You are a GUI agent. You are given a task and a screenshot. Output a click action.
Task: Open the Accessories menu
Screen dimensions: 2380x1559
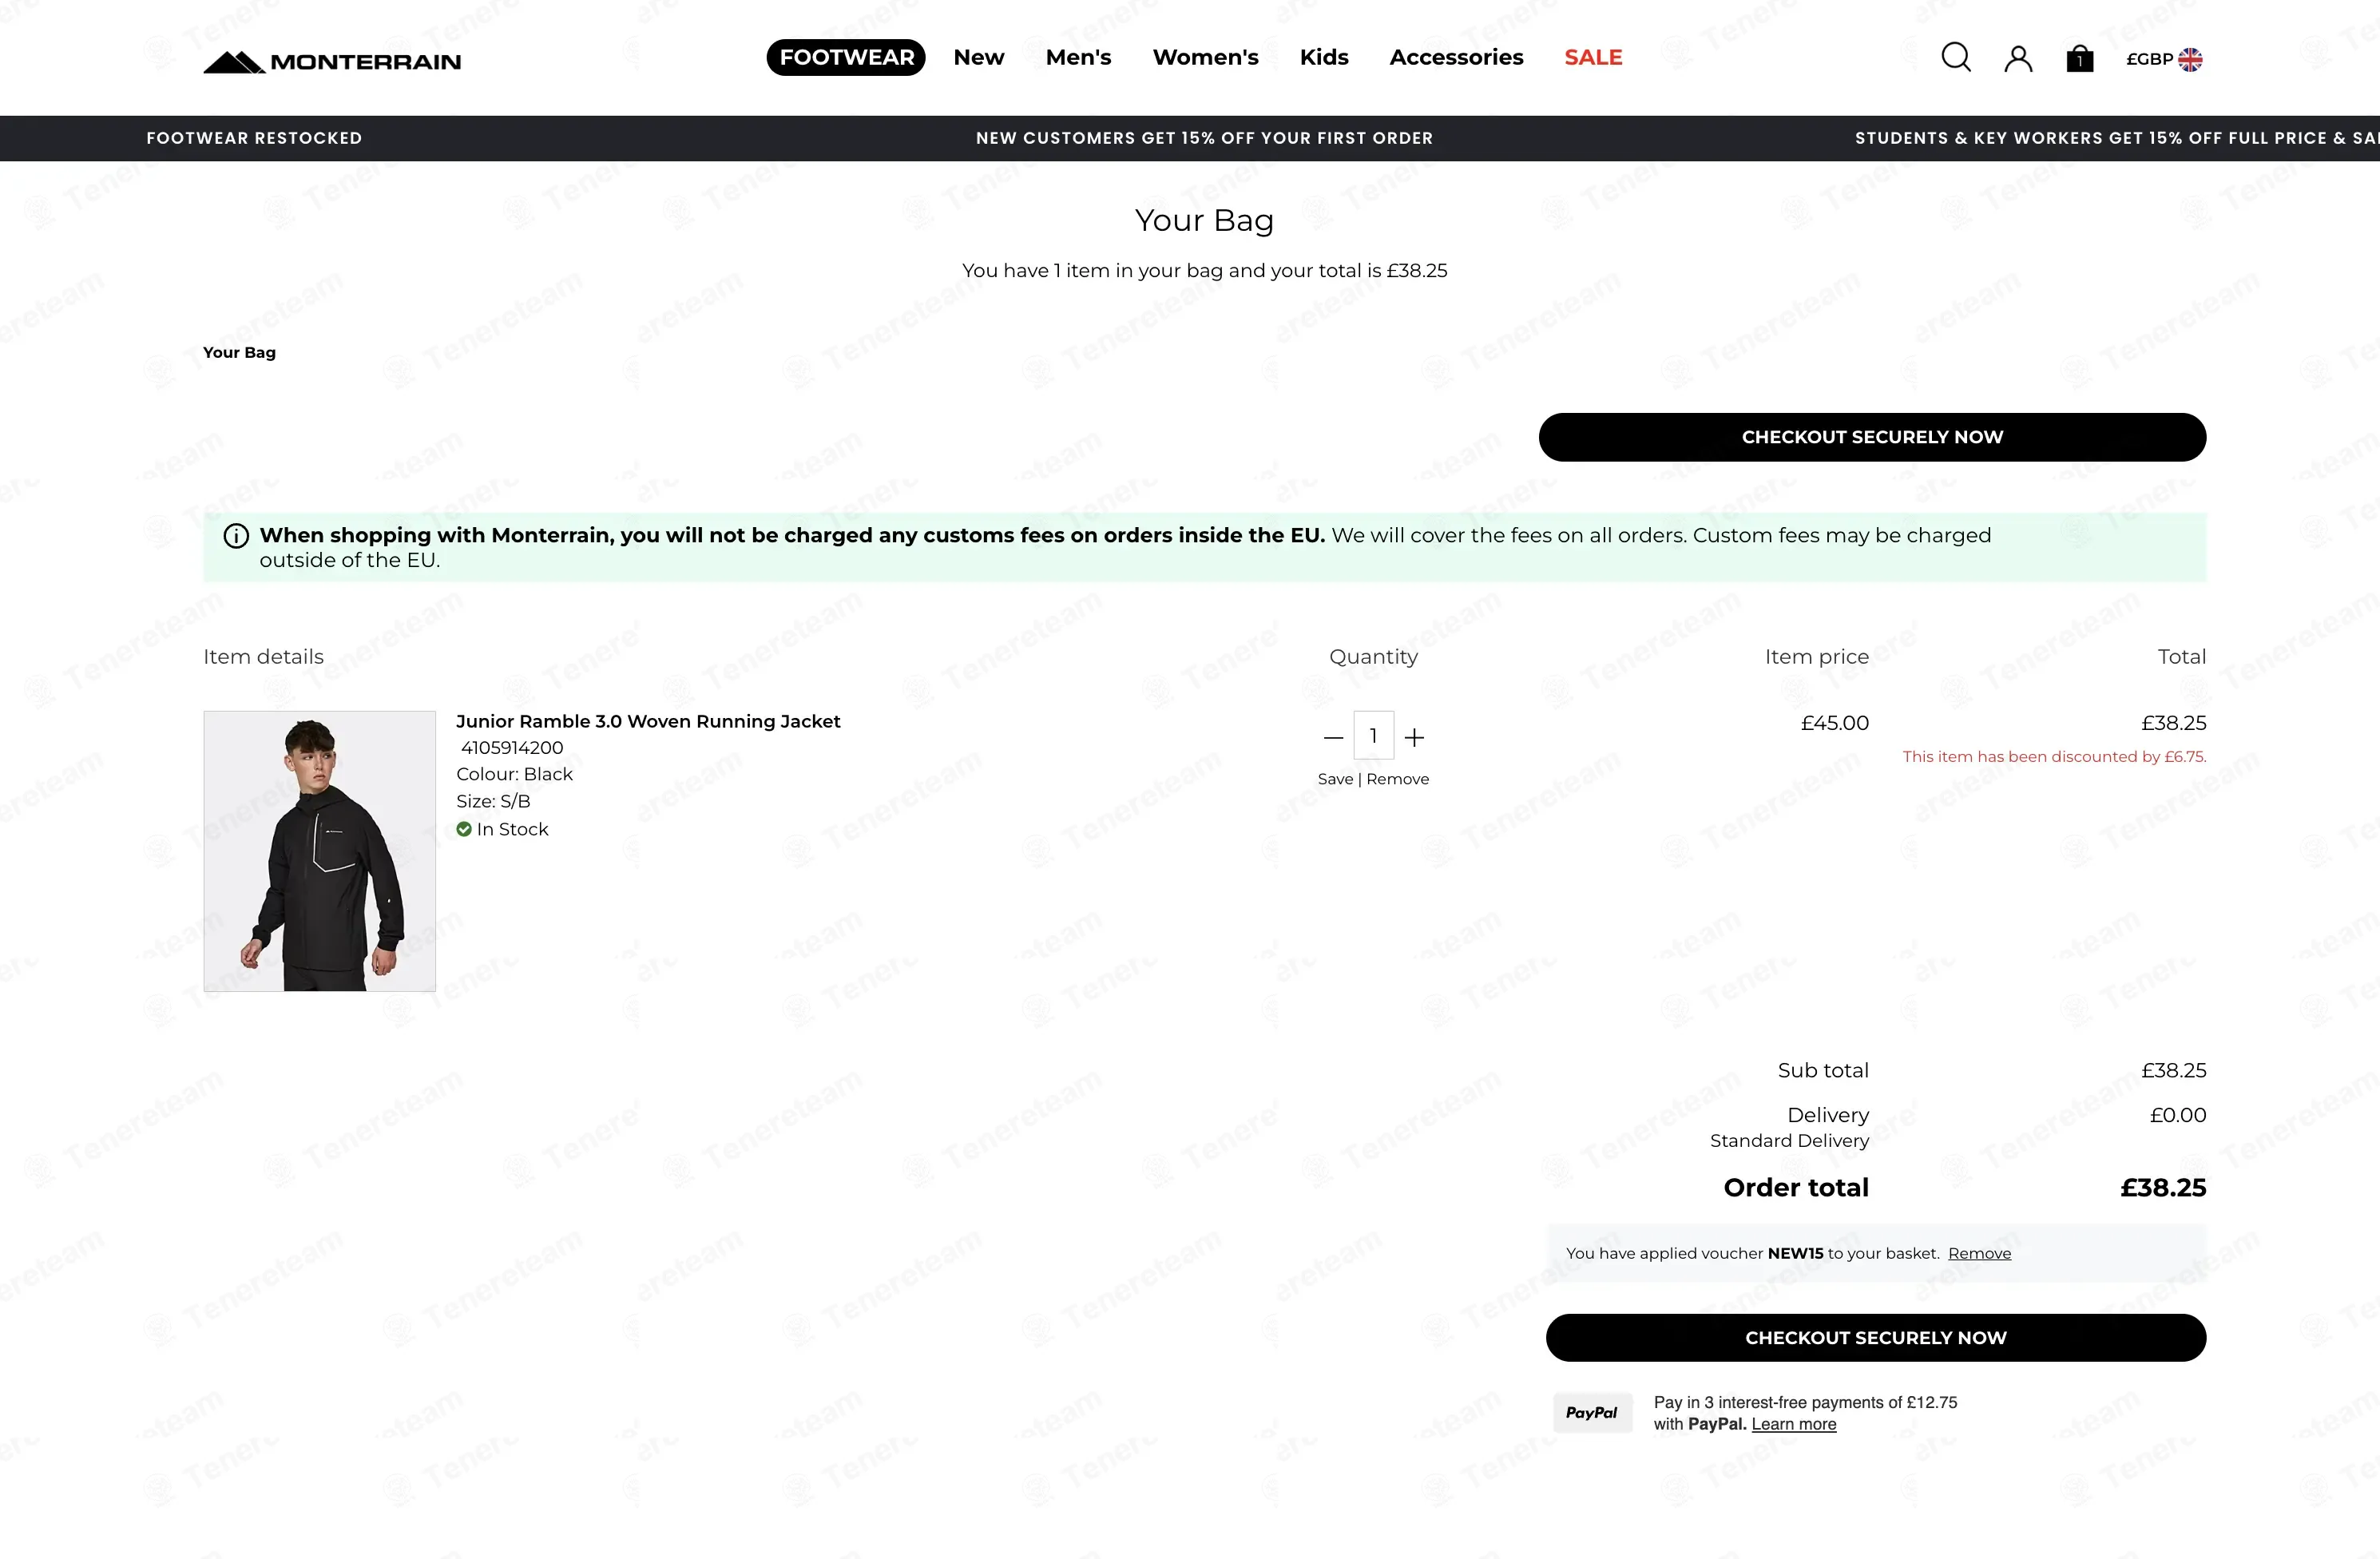(1456, 57)
